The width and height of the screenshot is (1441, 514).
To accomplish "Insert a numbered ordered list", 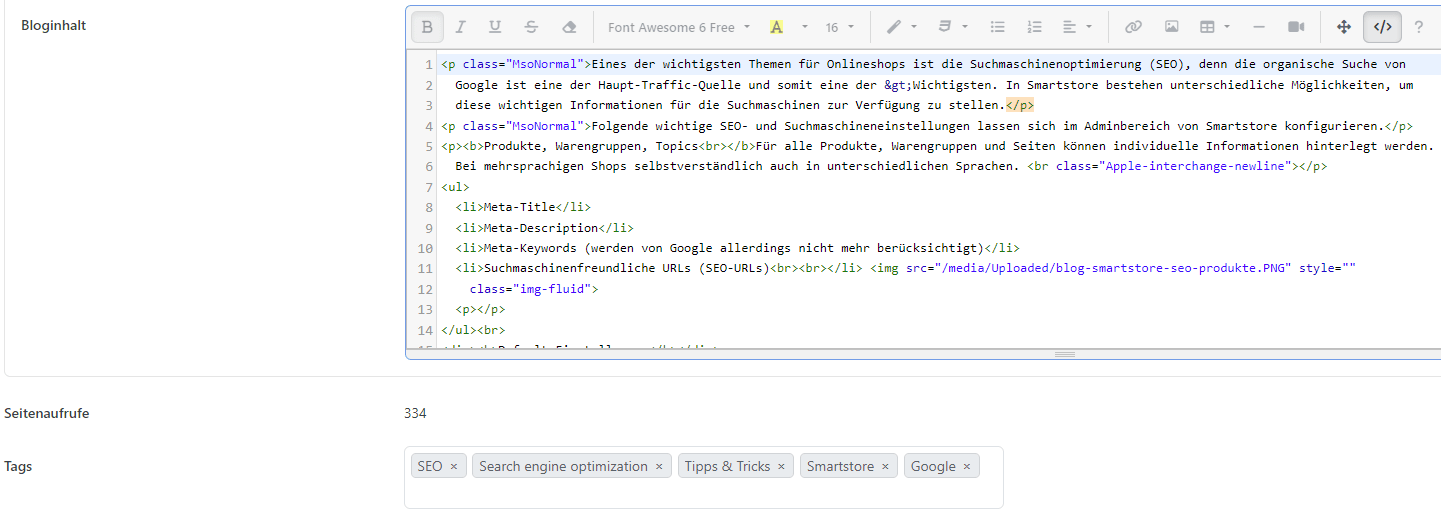I will click(1035, 27).
